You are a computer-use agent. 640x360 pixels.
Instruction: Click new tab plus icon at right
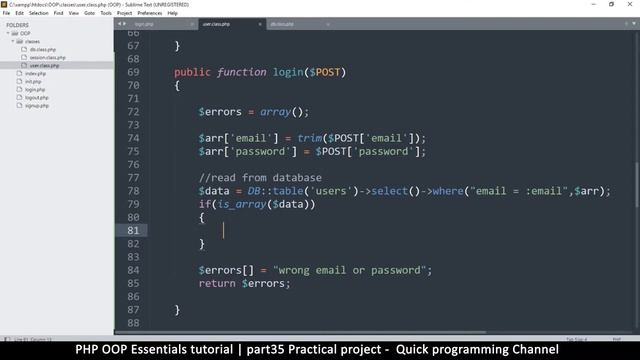point(626,24)
